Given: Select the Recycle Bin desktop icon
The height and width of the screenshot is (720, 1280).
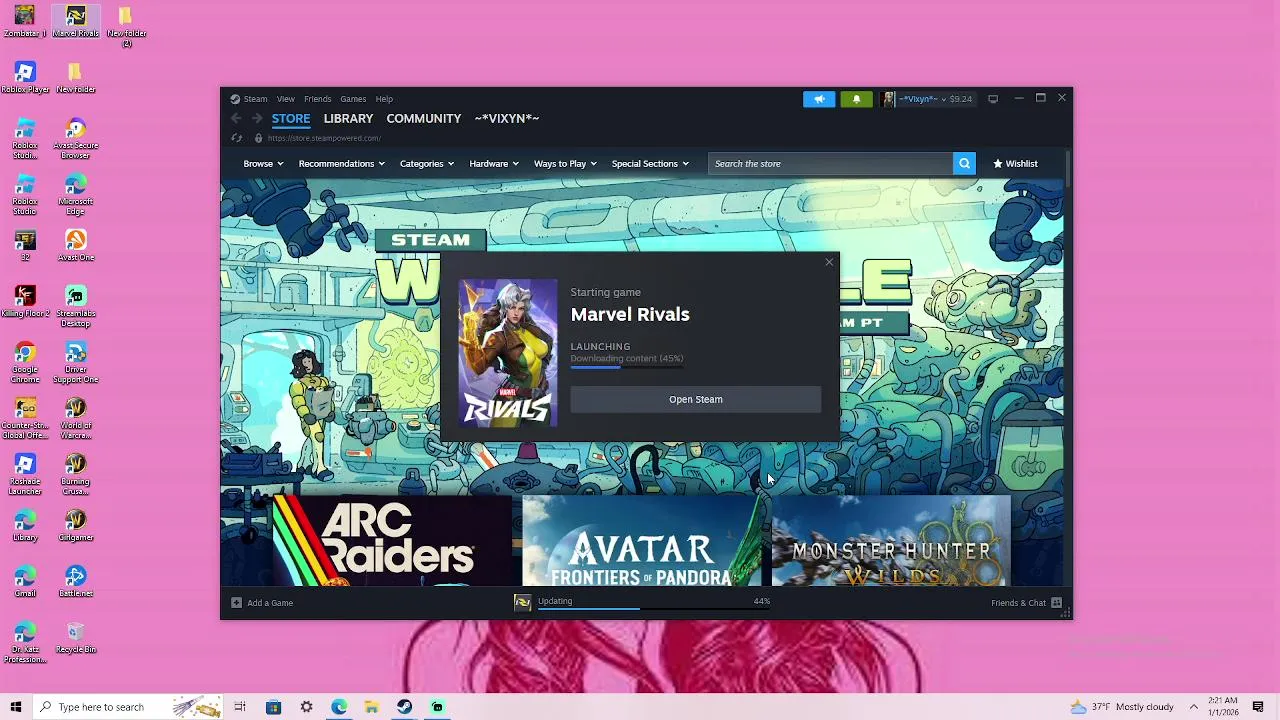Looking at the screenshot, I should (x=76, y=638).
